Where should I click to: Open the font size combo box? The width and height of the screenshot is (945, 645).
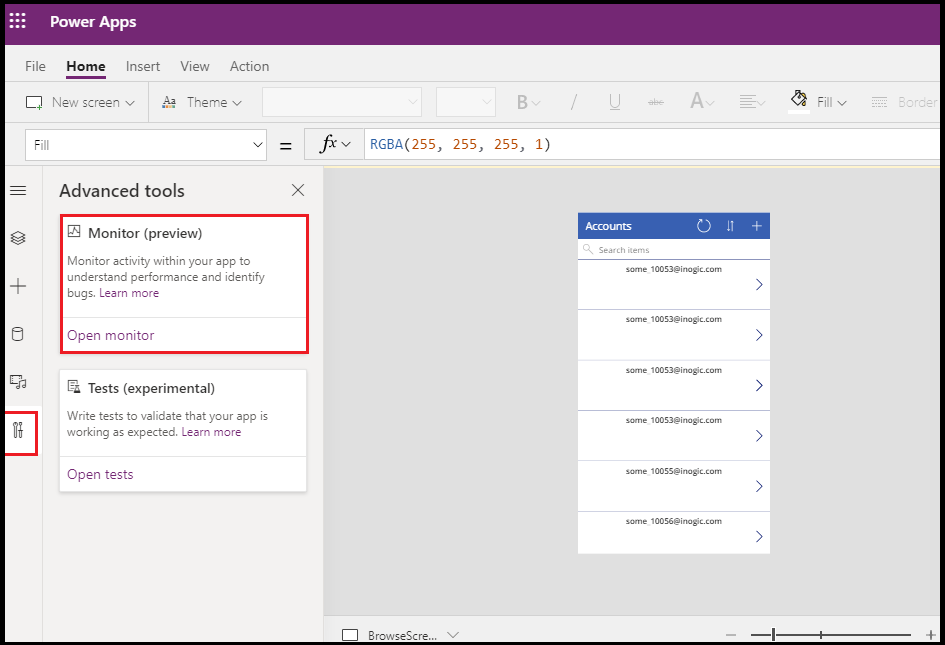click(x=466, y=102)
